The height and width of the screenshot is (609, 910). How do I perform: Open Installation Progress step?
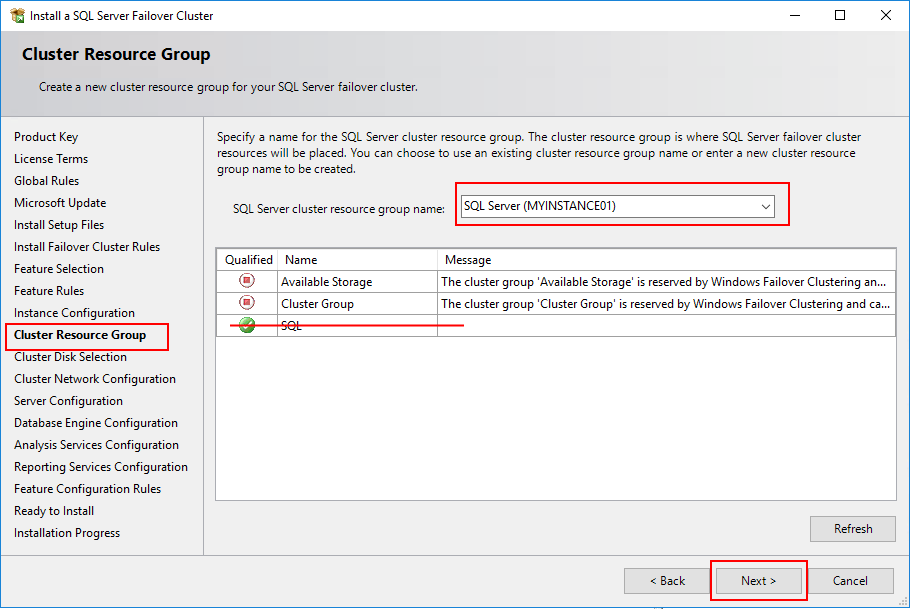point(67,534)
